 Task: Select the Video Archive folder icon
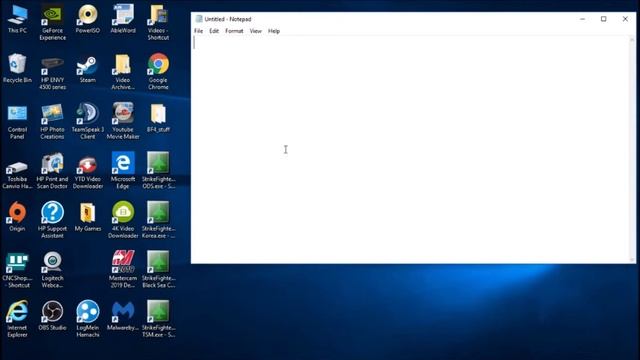click(x=123, y=72)
